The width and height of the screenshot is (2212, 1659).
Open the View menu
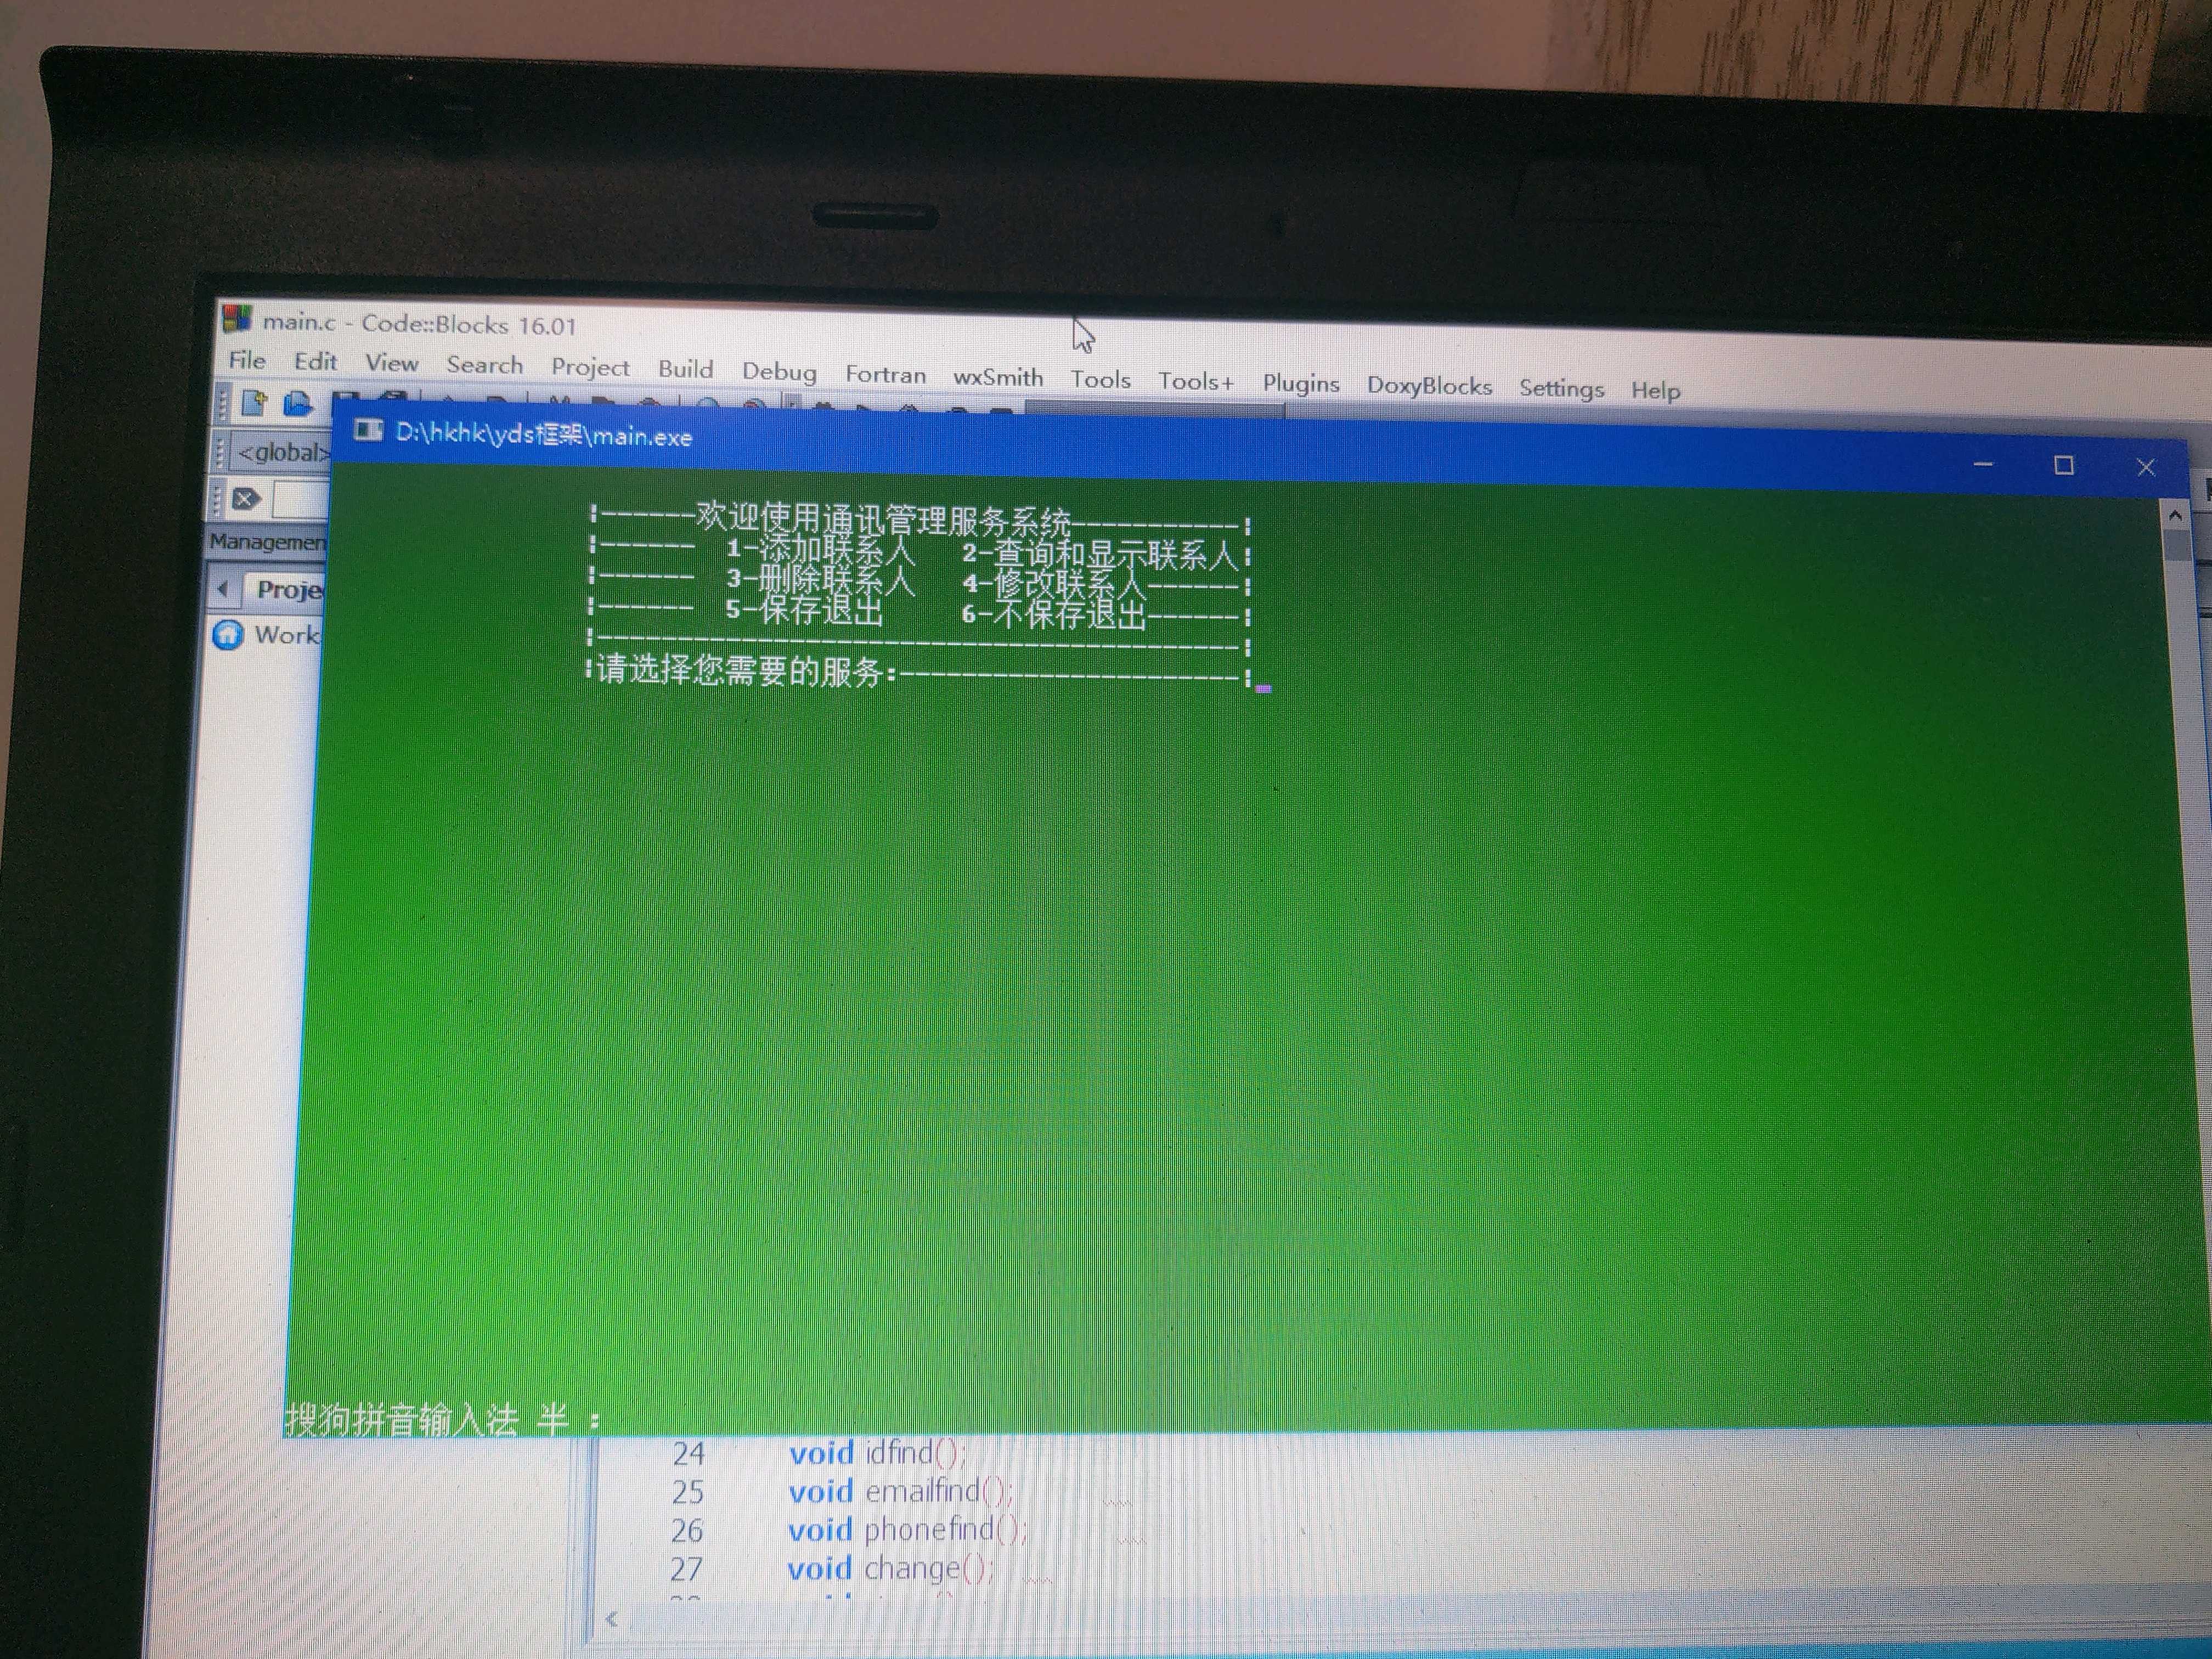(x=391, y=363)
